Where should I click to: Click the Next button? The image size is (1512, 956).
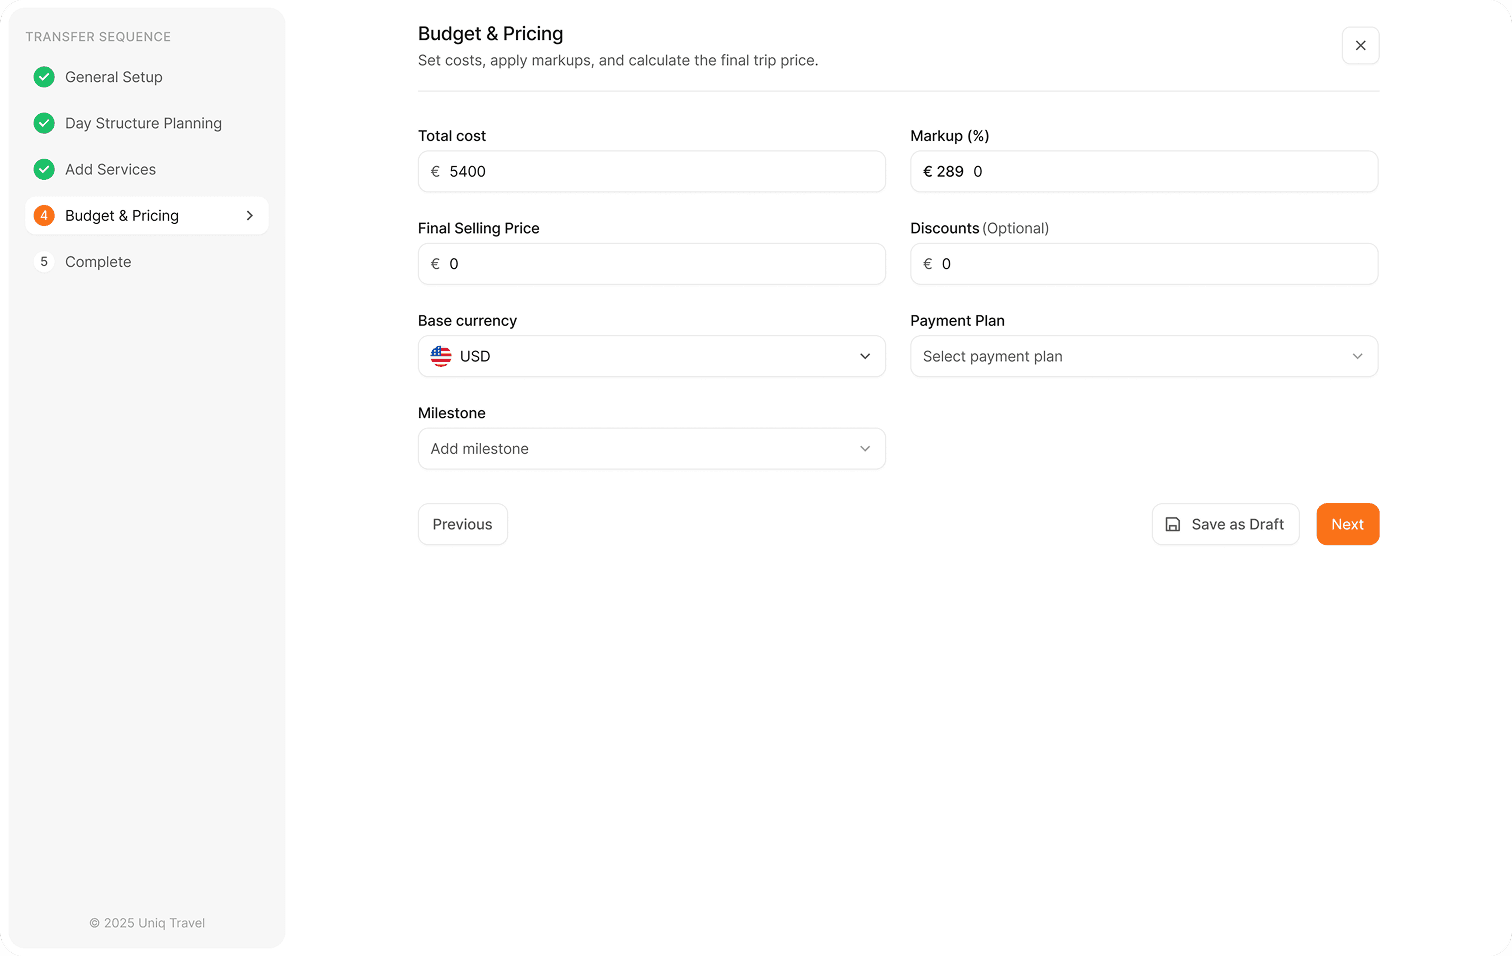[x=1347, y=524]
